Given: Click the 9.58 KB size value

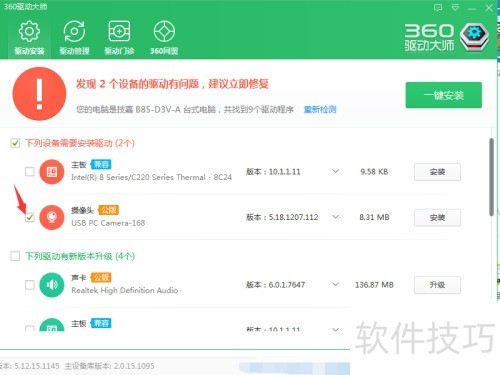Looking at the screenshot, I should (x=374, y=172).
